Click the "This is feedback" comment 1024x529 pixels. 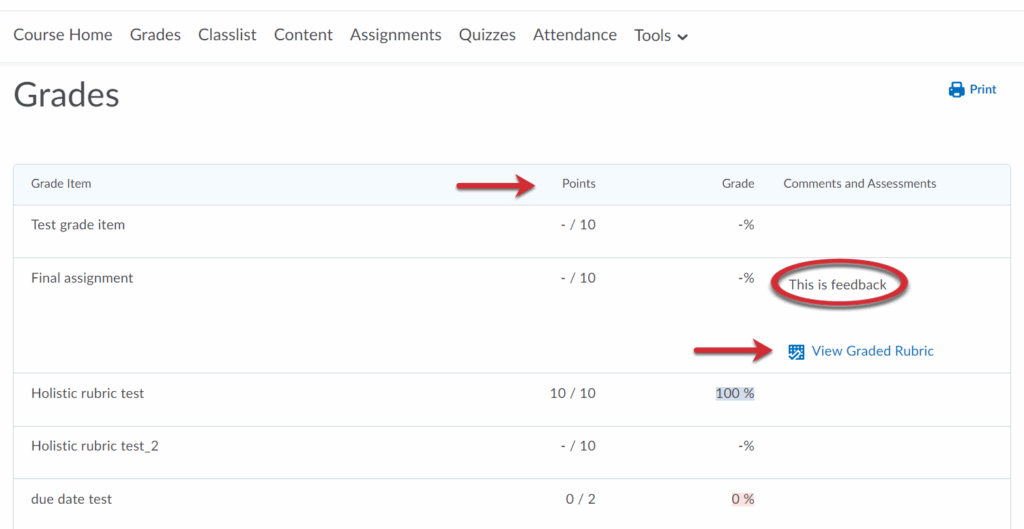[837, 285]
